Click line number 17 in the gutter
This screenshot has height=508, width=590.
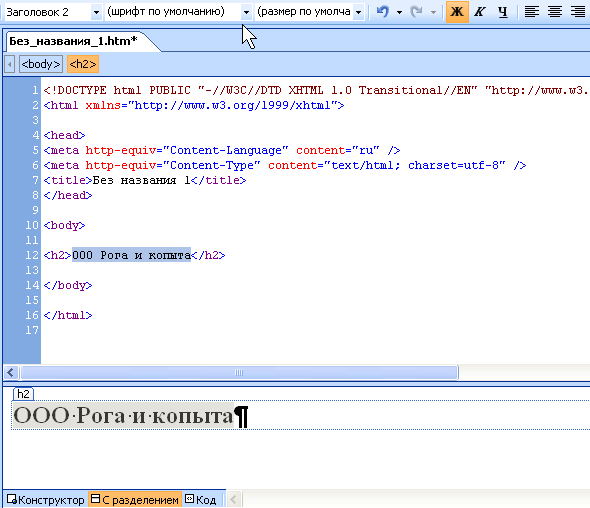point(32,330)
